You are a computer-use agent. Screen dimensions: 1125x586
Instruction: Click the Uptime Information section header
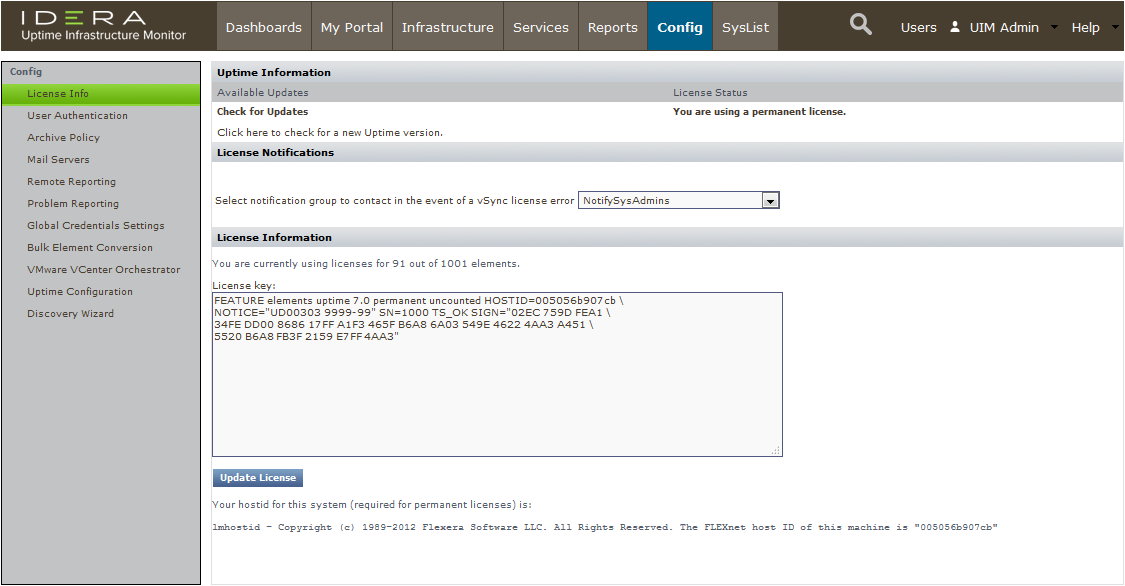click(x=274, y=72)
